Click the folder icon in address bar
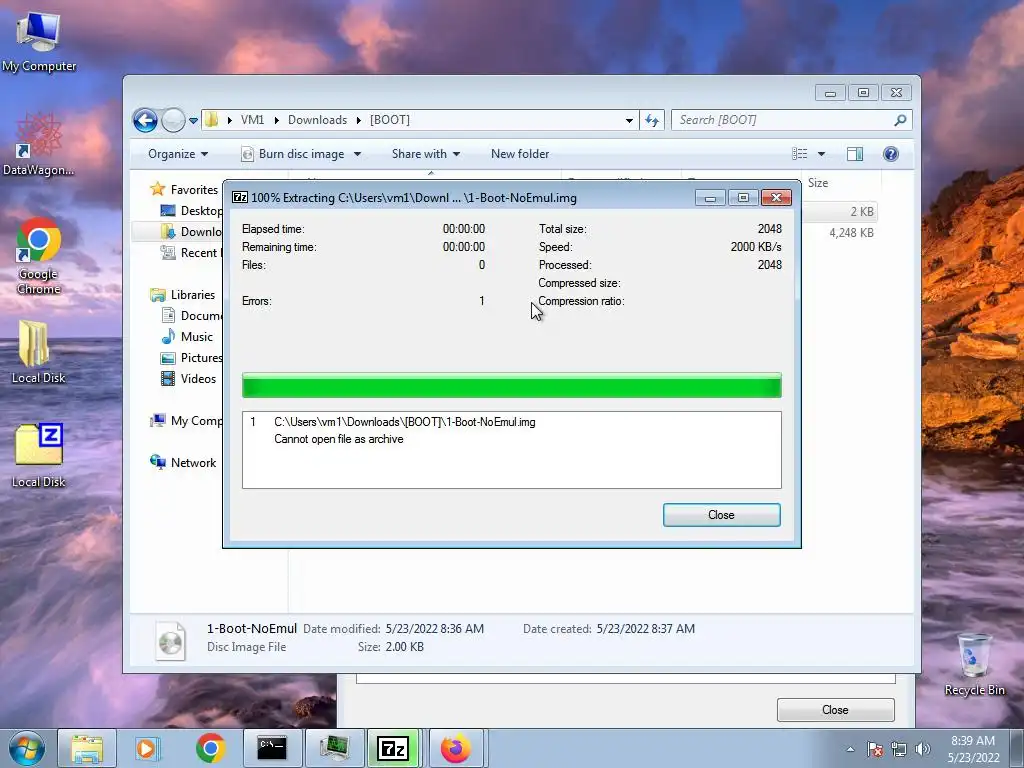This screenshot has width=1024, height=768. pyautogui.click(x=211, y=120)
